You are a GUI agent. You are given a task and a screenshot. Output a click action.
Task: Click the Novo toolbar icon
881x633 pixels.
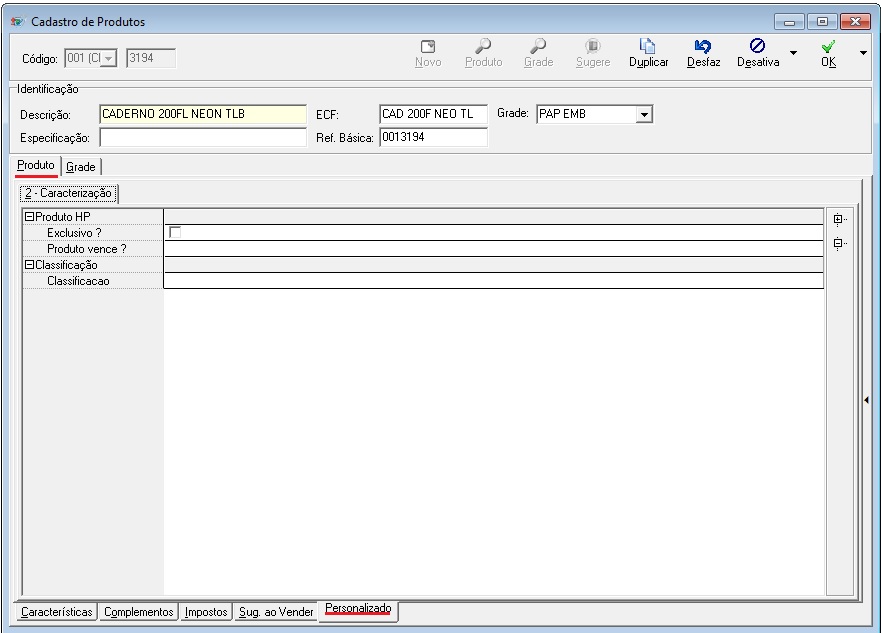428,53
